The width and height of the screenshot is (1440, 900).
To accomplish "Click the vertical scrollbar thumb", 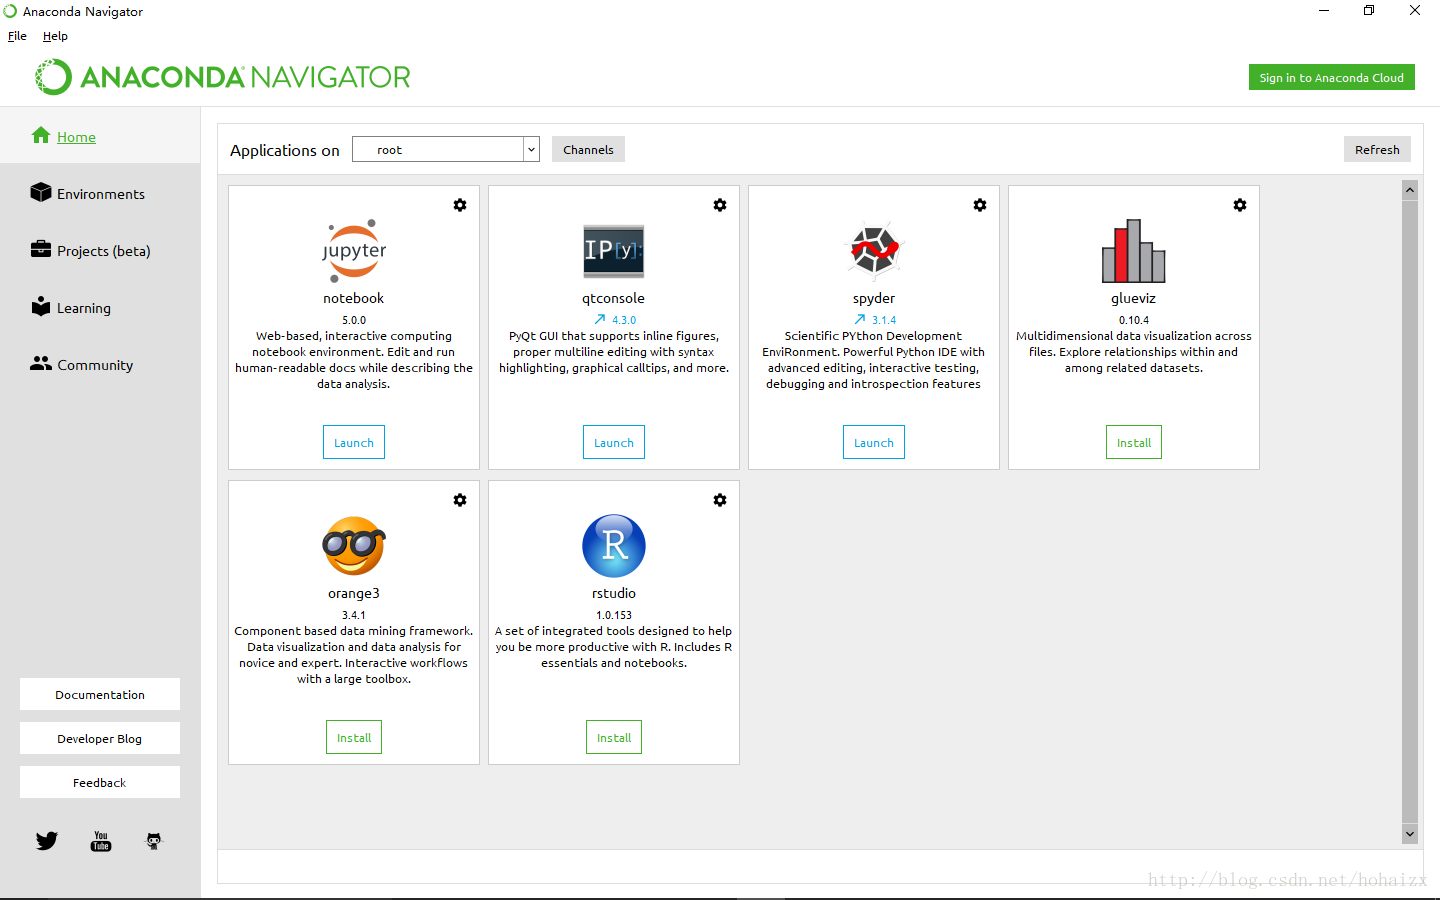I will [x=1410, y=511].
